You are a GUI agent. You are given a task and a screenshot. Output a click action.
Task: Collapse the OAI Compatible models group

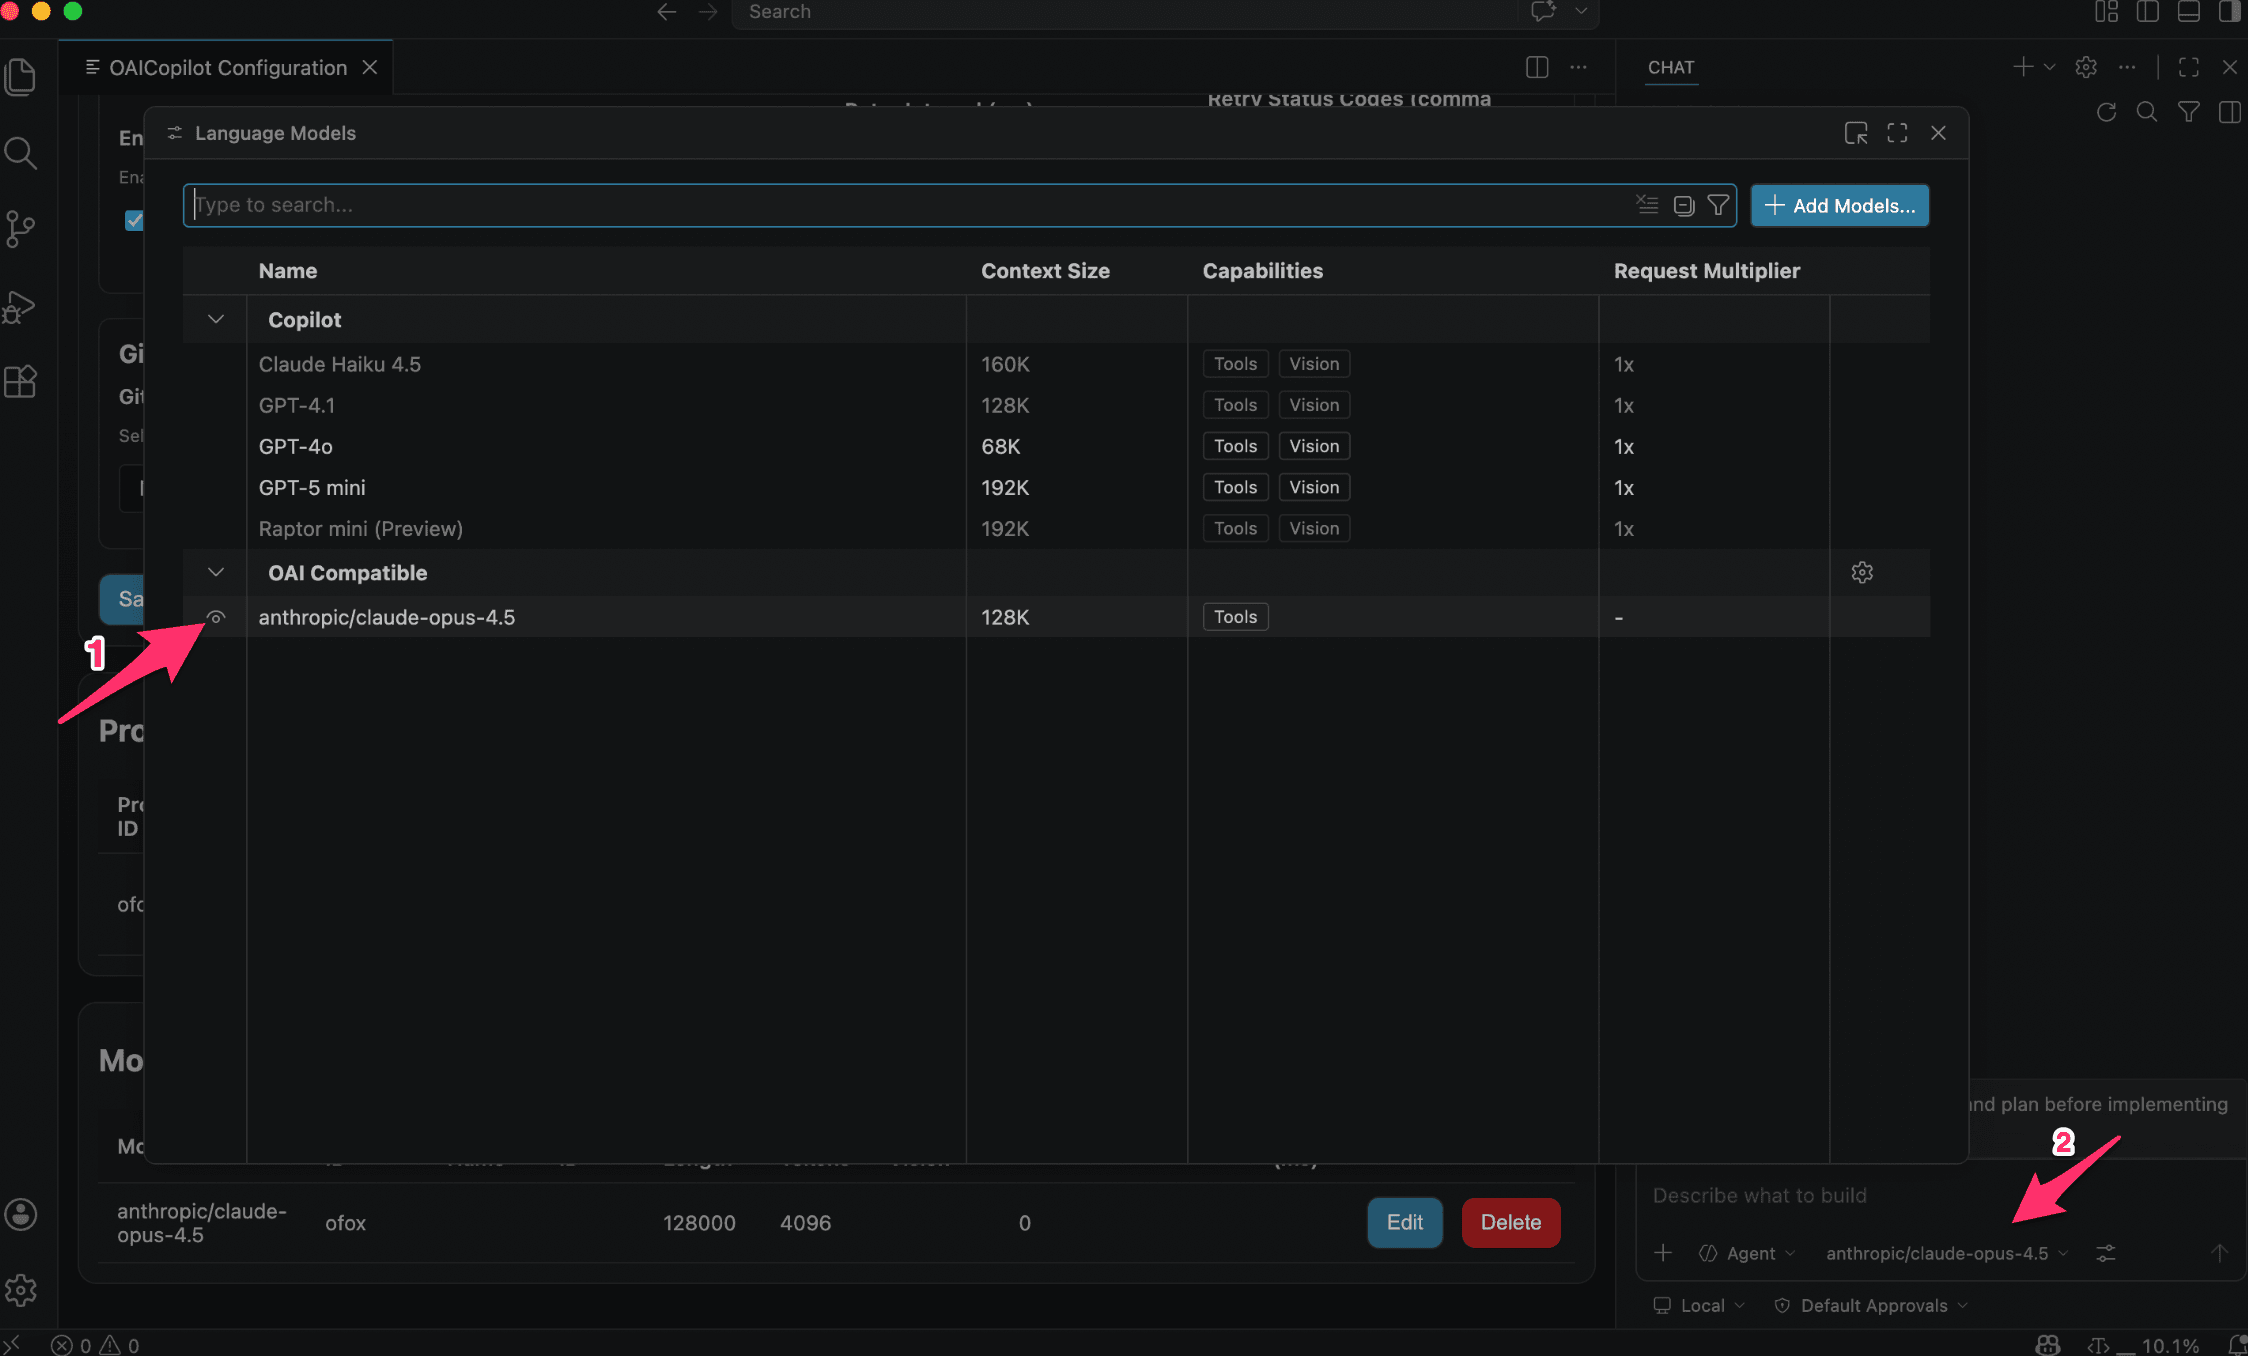[x=216, y=573]
